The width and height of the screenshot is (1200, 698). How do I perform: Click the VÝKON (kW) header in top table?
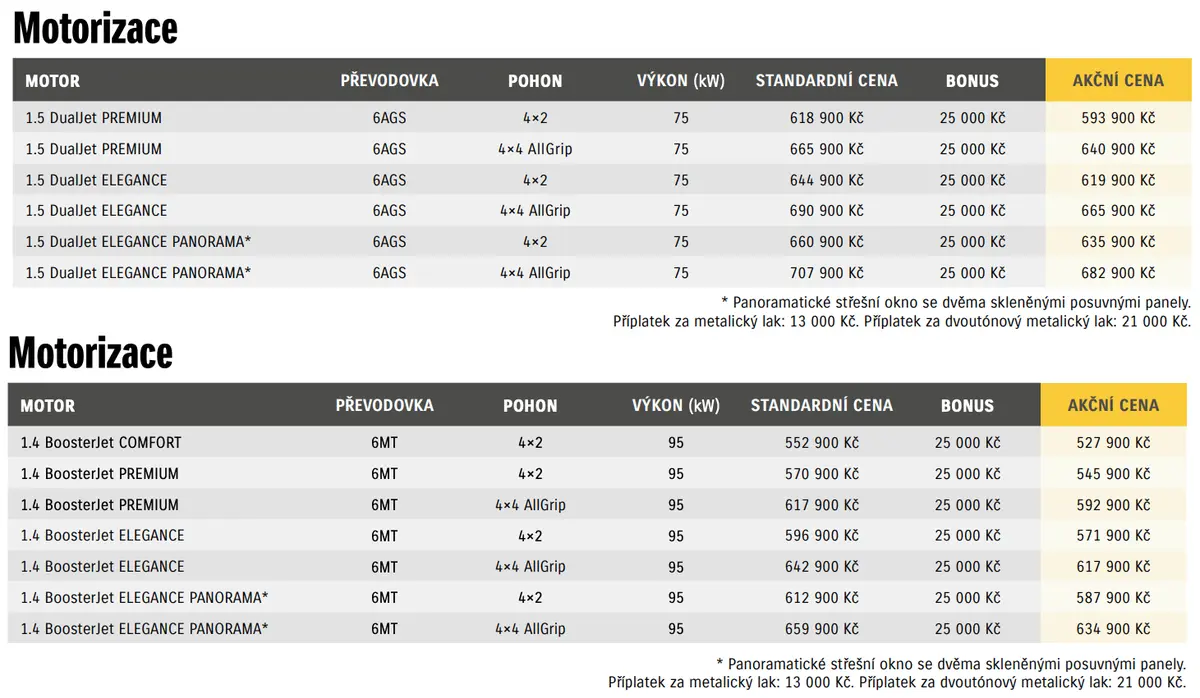680,81
